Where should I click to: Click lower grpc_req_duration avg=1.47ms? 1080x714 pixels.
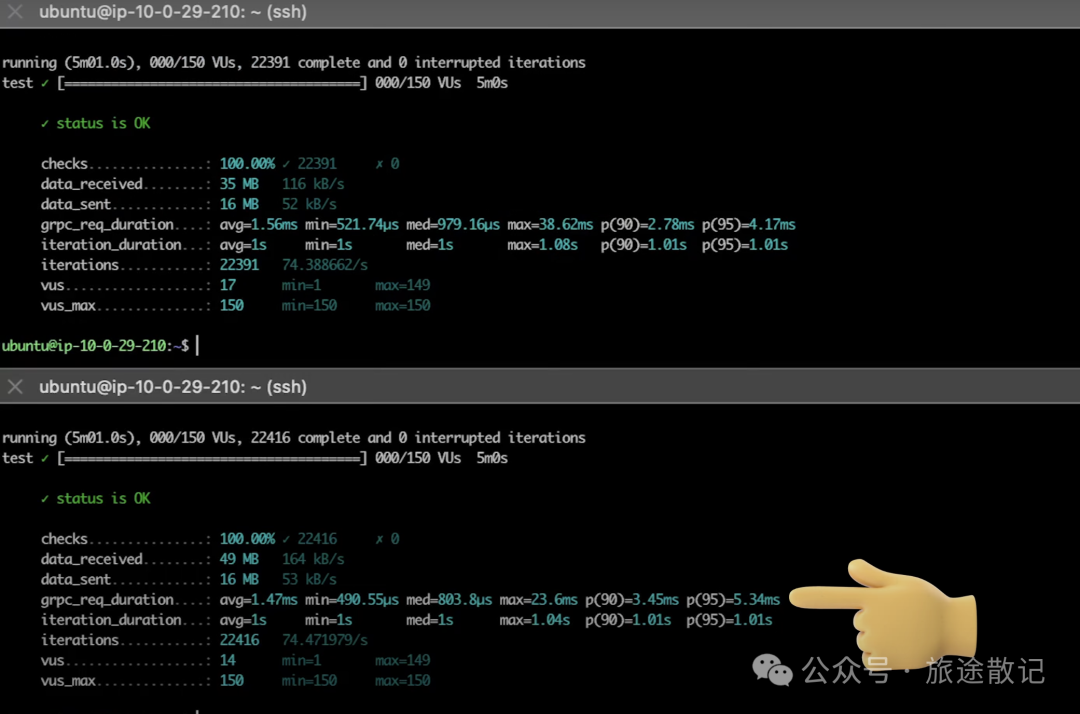click(x=258, y=600)
